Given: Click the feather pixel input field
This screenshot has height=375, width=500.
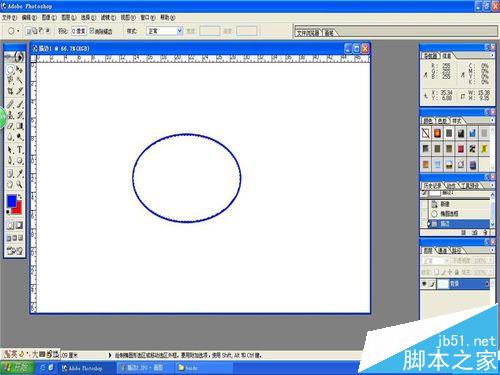Looking at the screenshot, I should point(79,31).
